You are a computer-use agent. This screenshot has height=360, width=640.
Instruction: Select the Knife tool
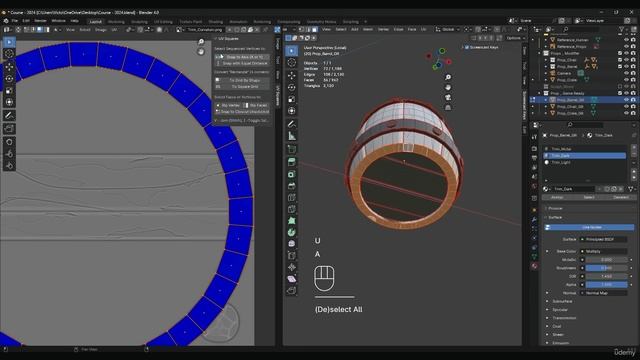pos(291,209)
